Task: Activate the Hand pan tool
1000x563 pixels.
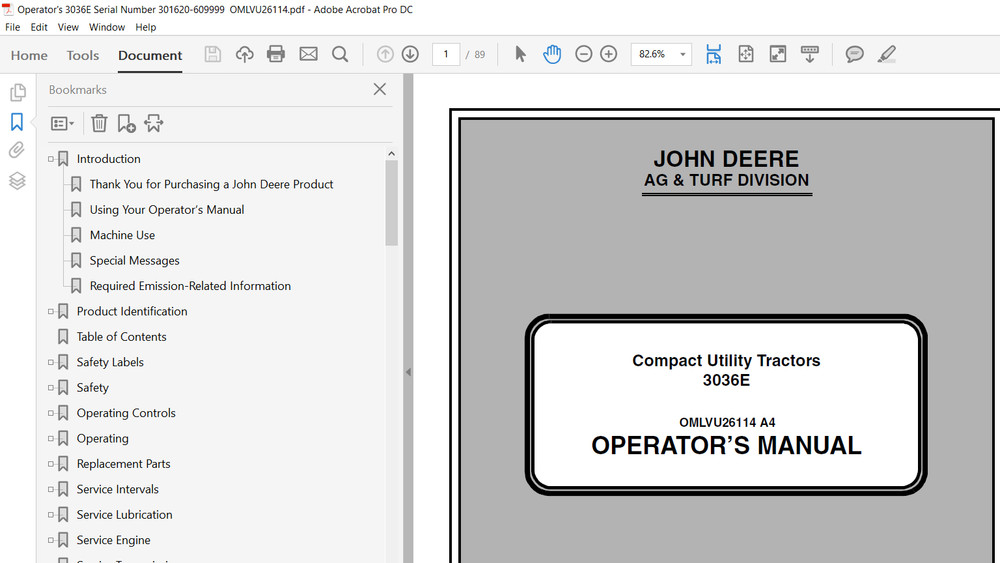Action: (x=552, y=54)
